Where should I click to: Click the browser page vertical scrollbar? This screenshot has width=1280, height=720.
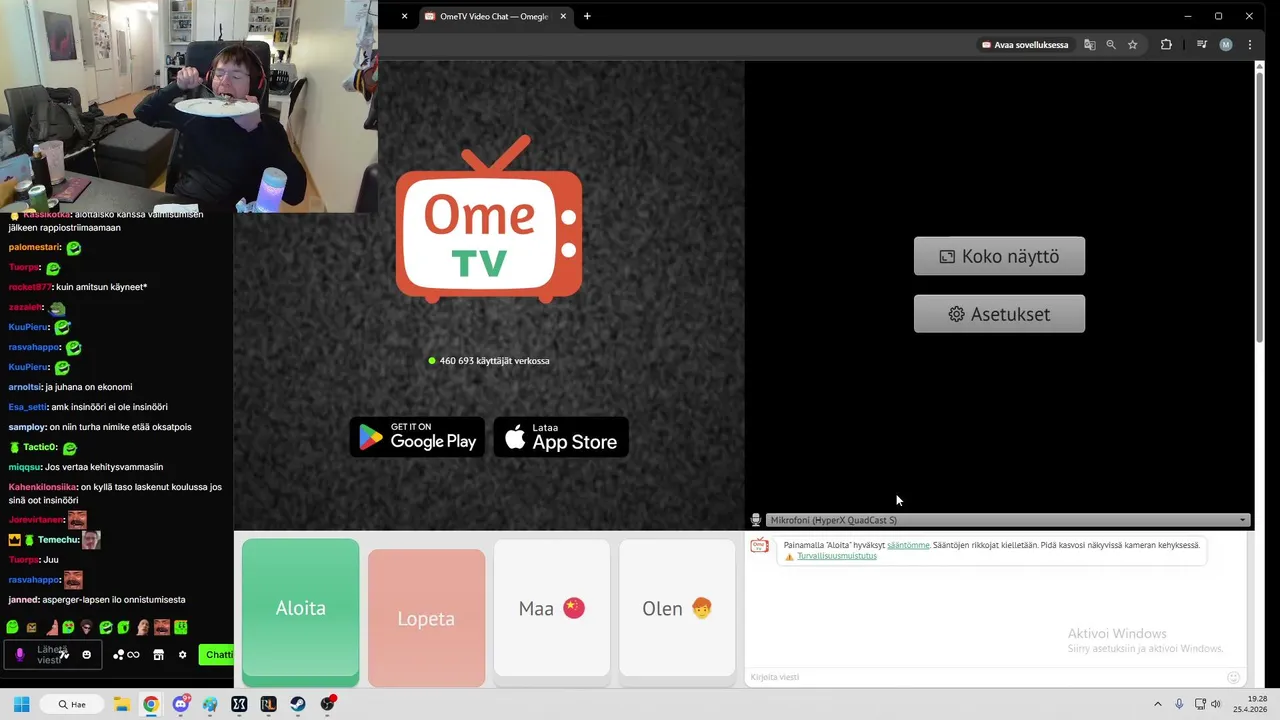tap(1259, 210)
